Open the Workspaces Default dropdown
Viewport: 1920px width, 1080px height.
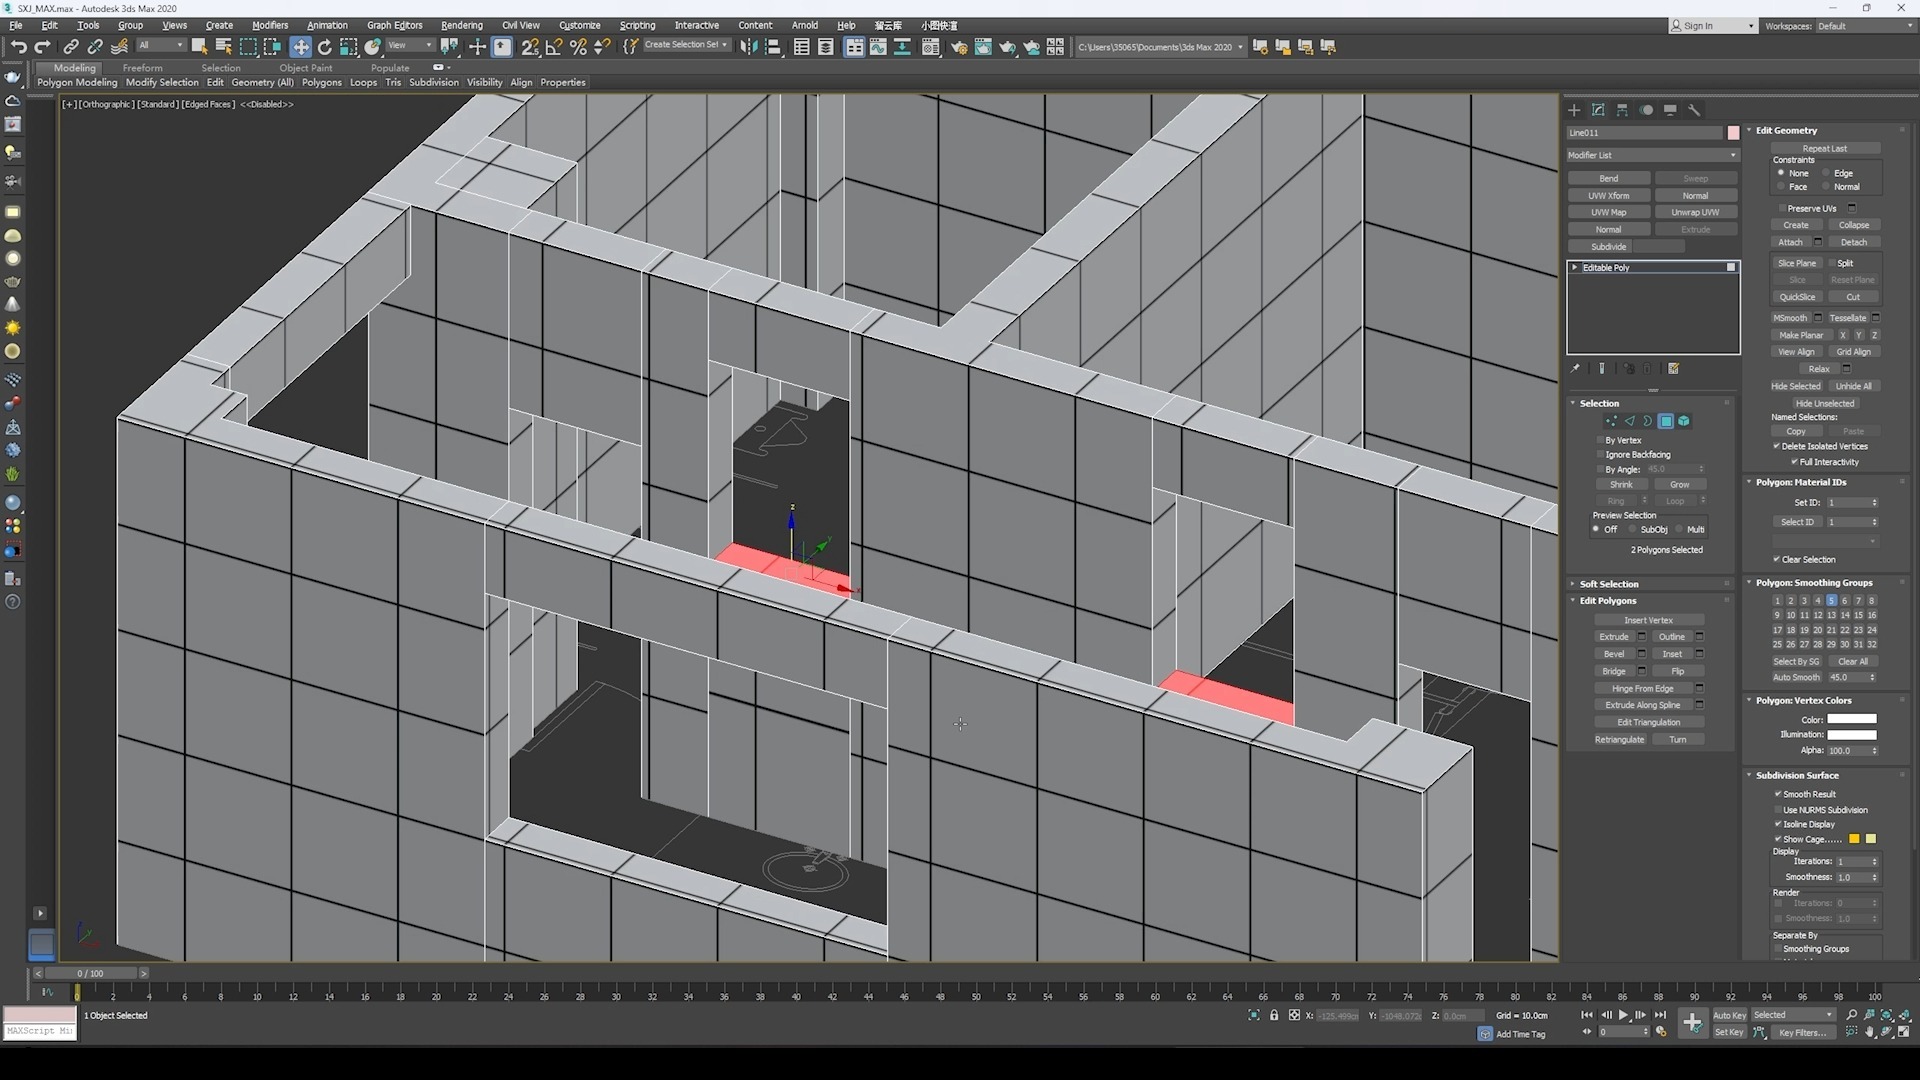pos(1865,26)
